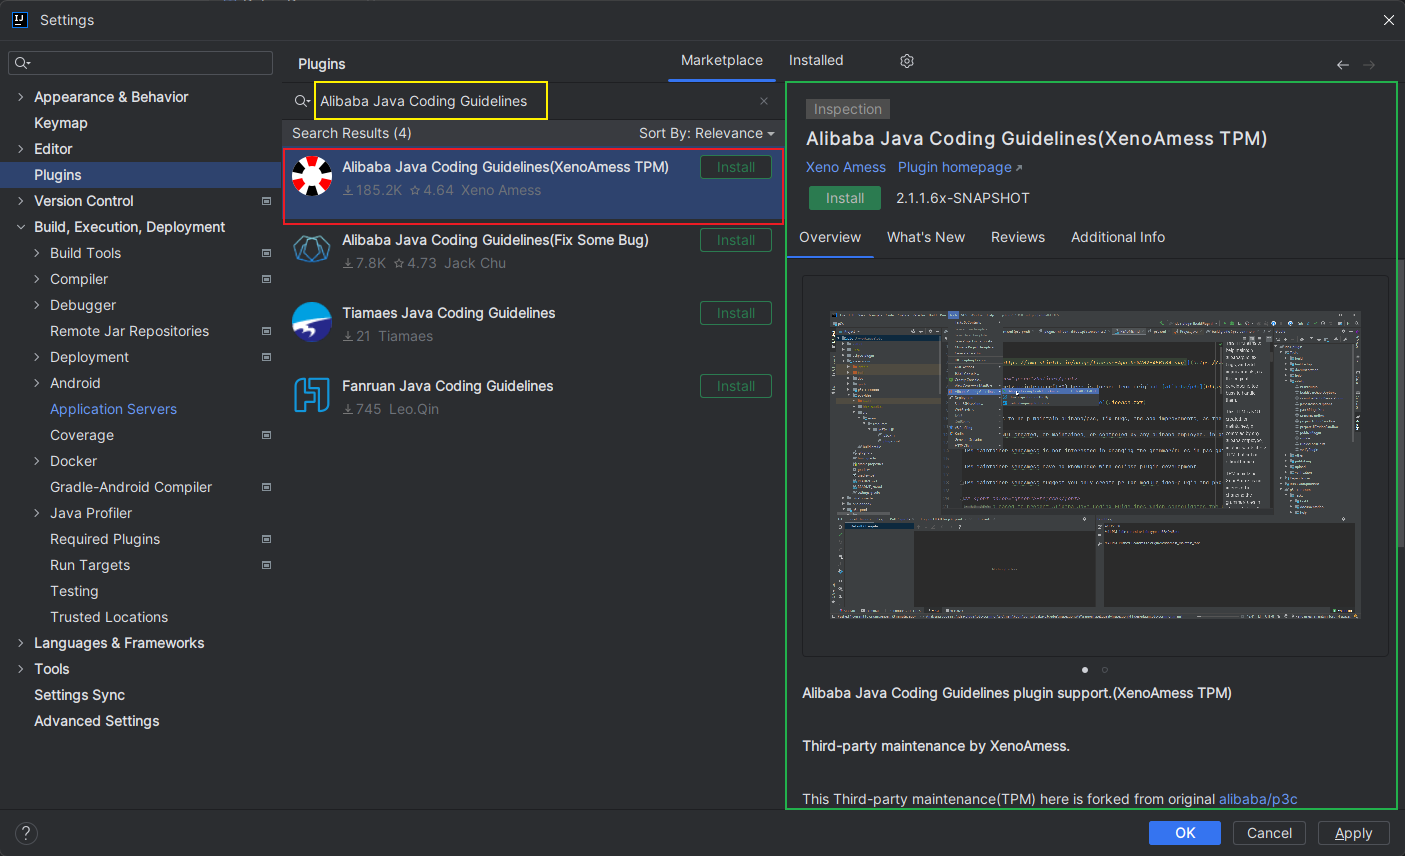Open the What's New tab

[x=926, y=237]
